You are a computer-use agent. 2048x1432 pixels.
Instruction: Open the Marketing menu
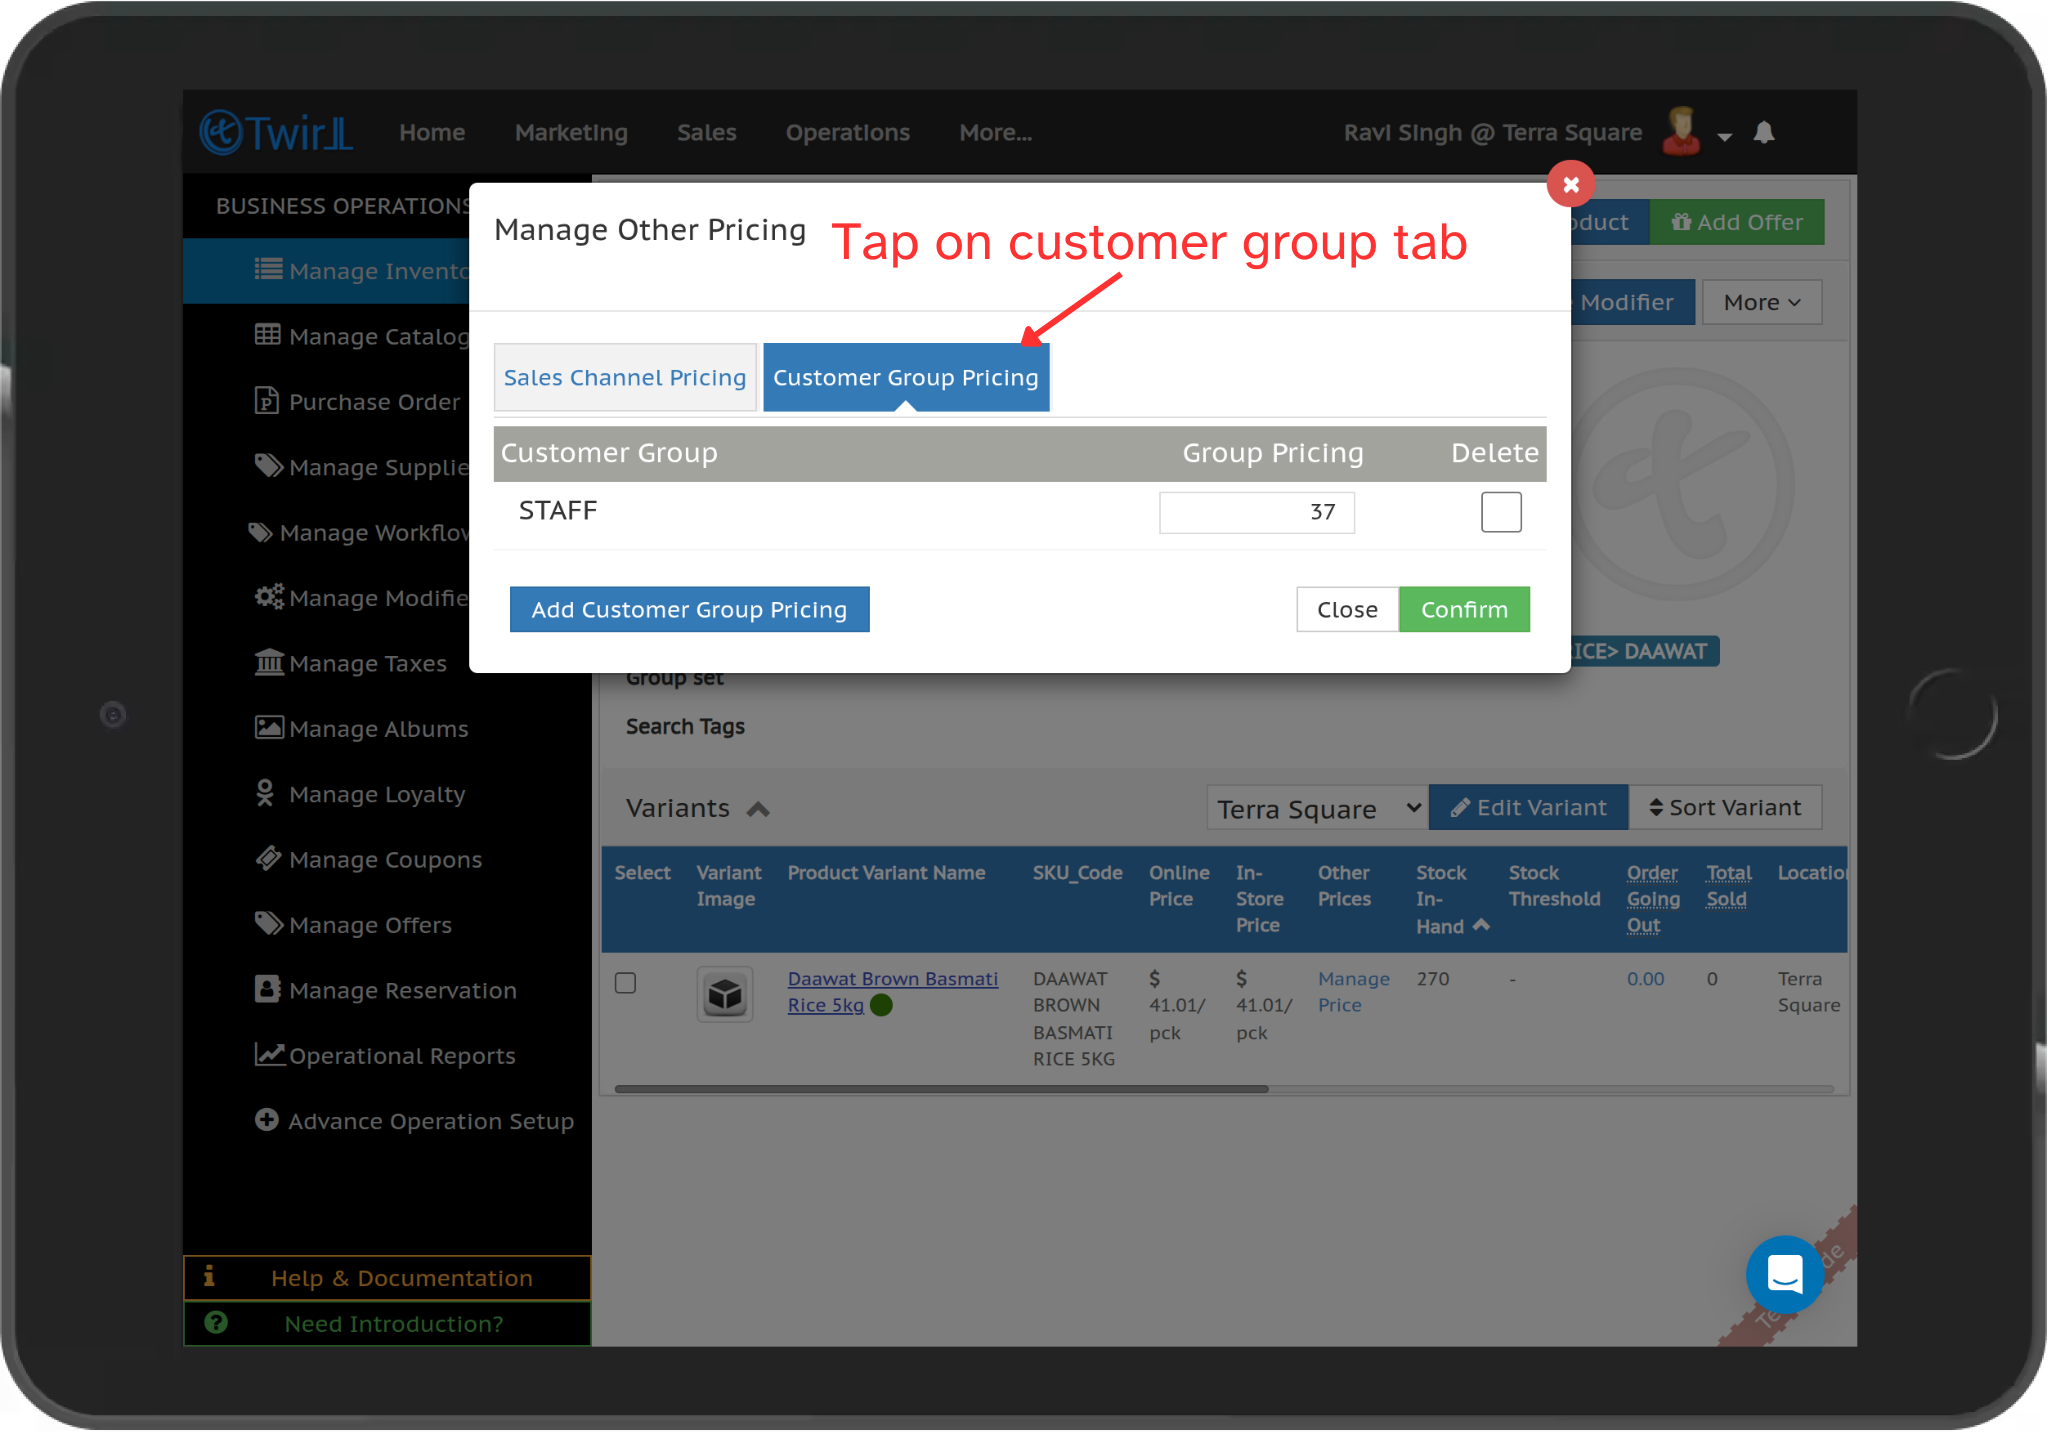coord(571,132)
